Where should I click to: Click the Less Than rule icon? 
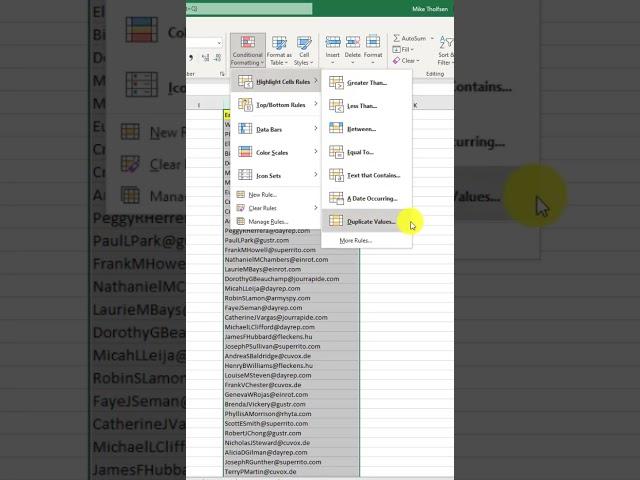coord(336,106)
